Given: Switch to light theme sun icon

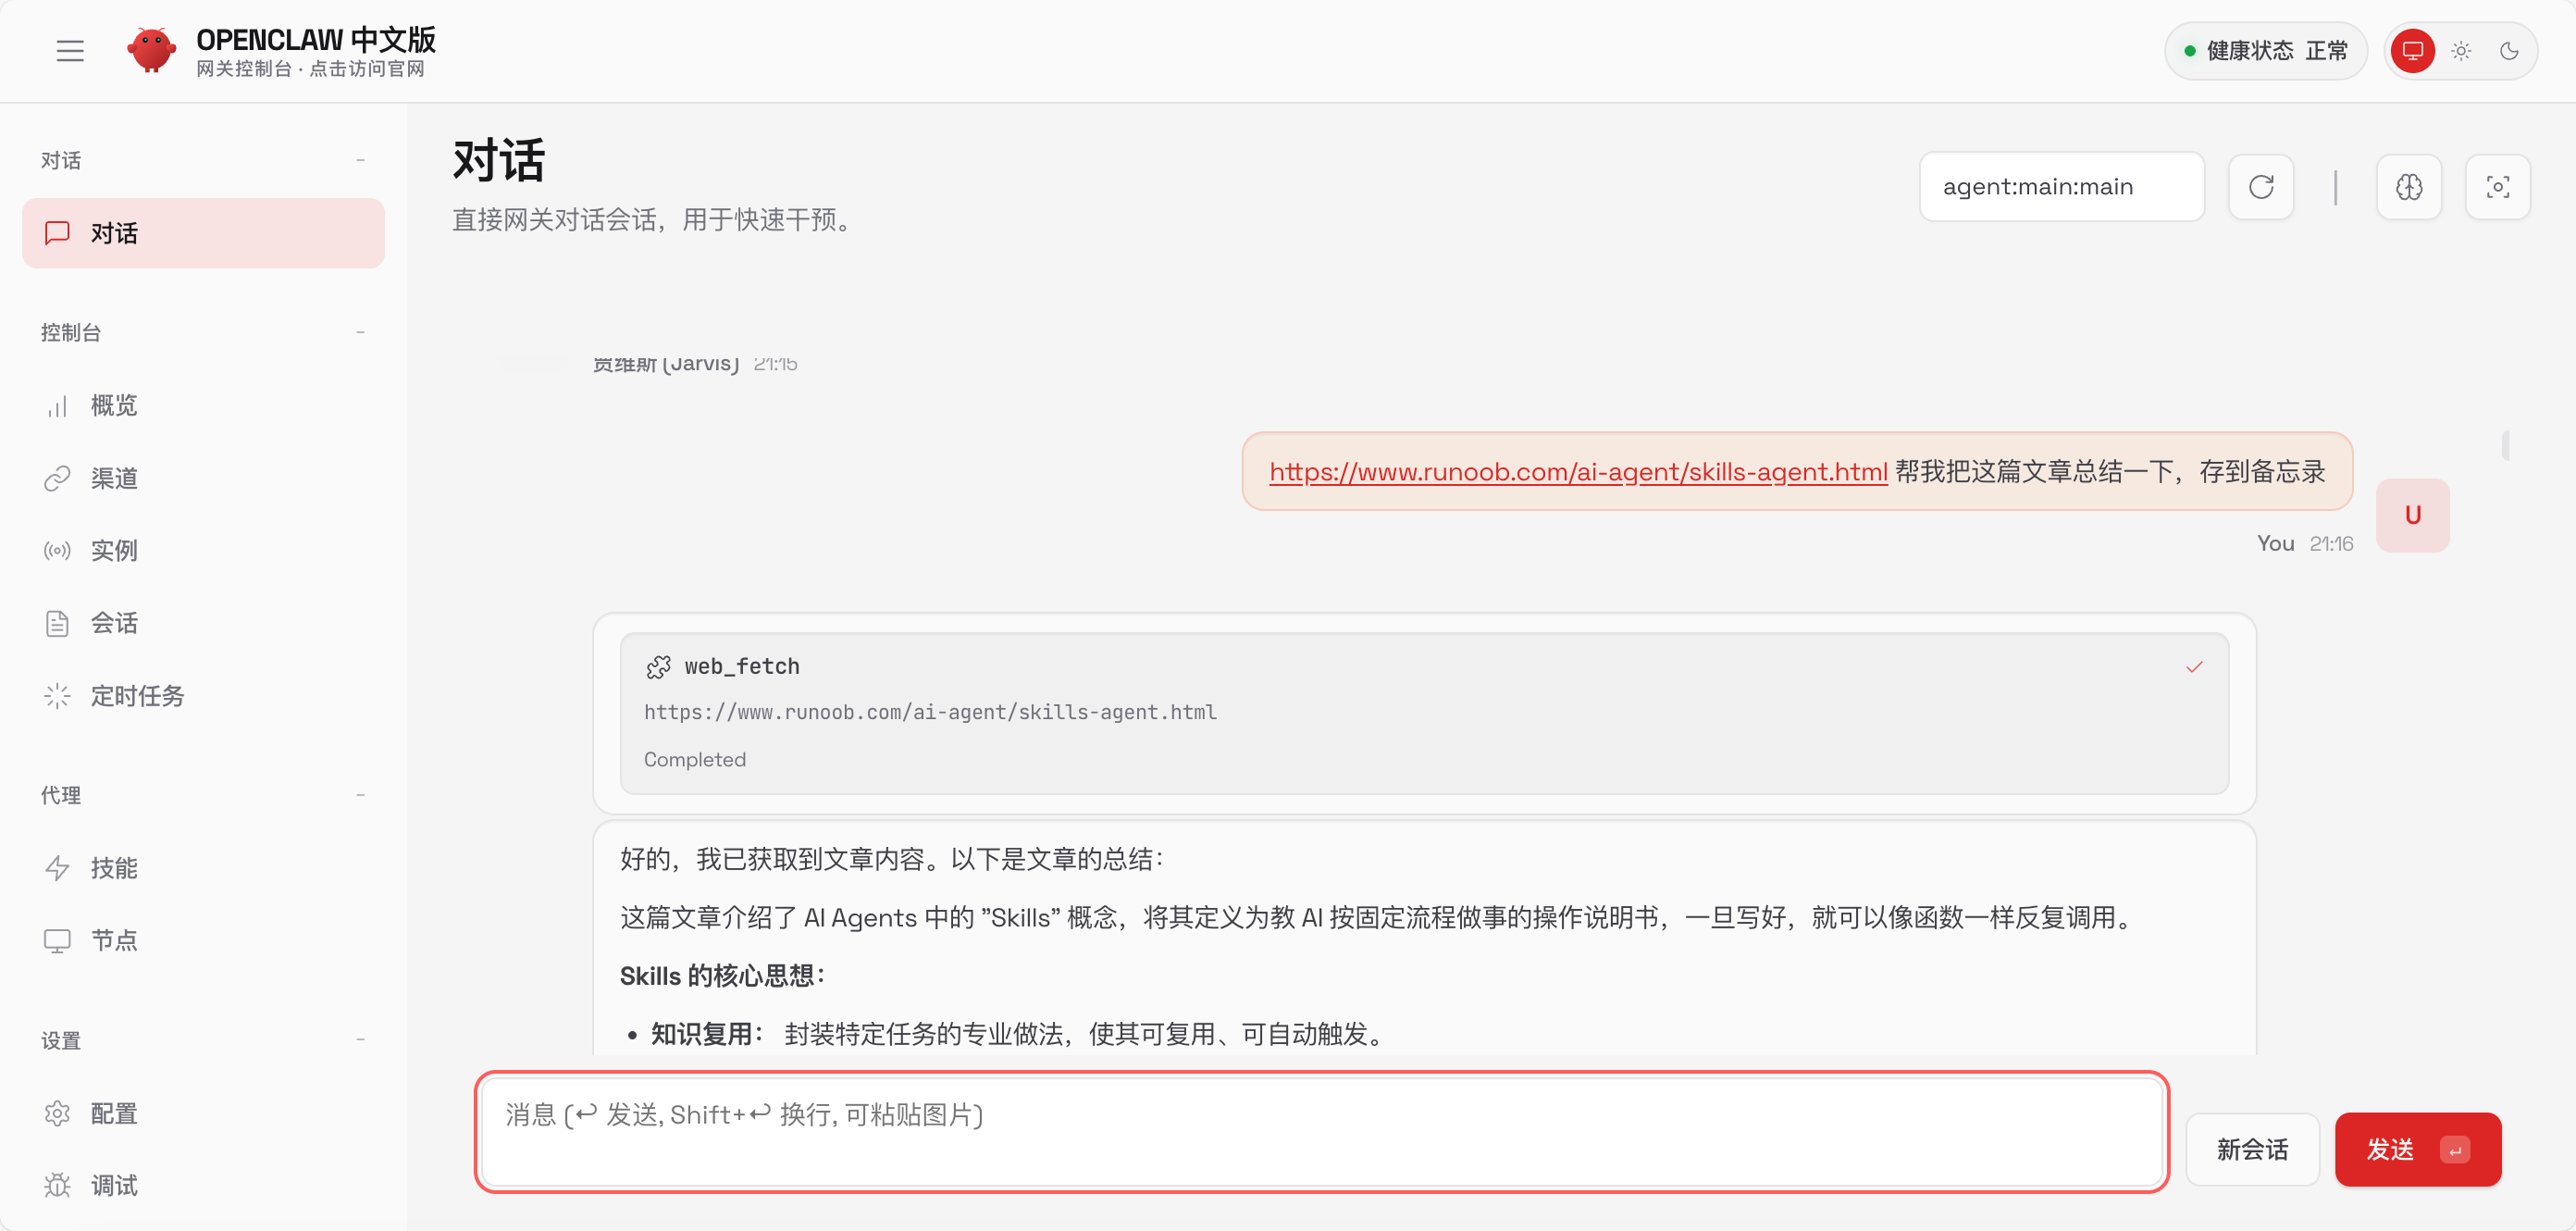Looking at the screenshot, I should (2461, 51).
